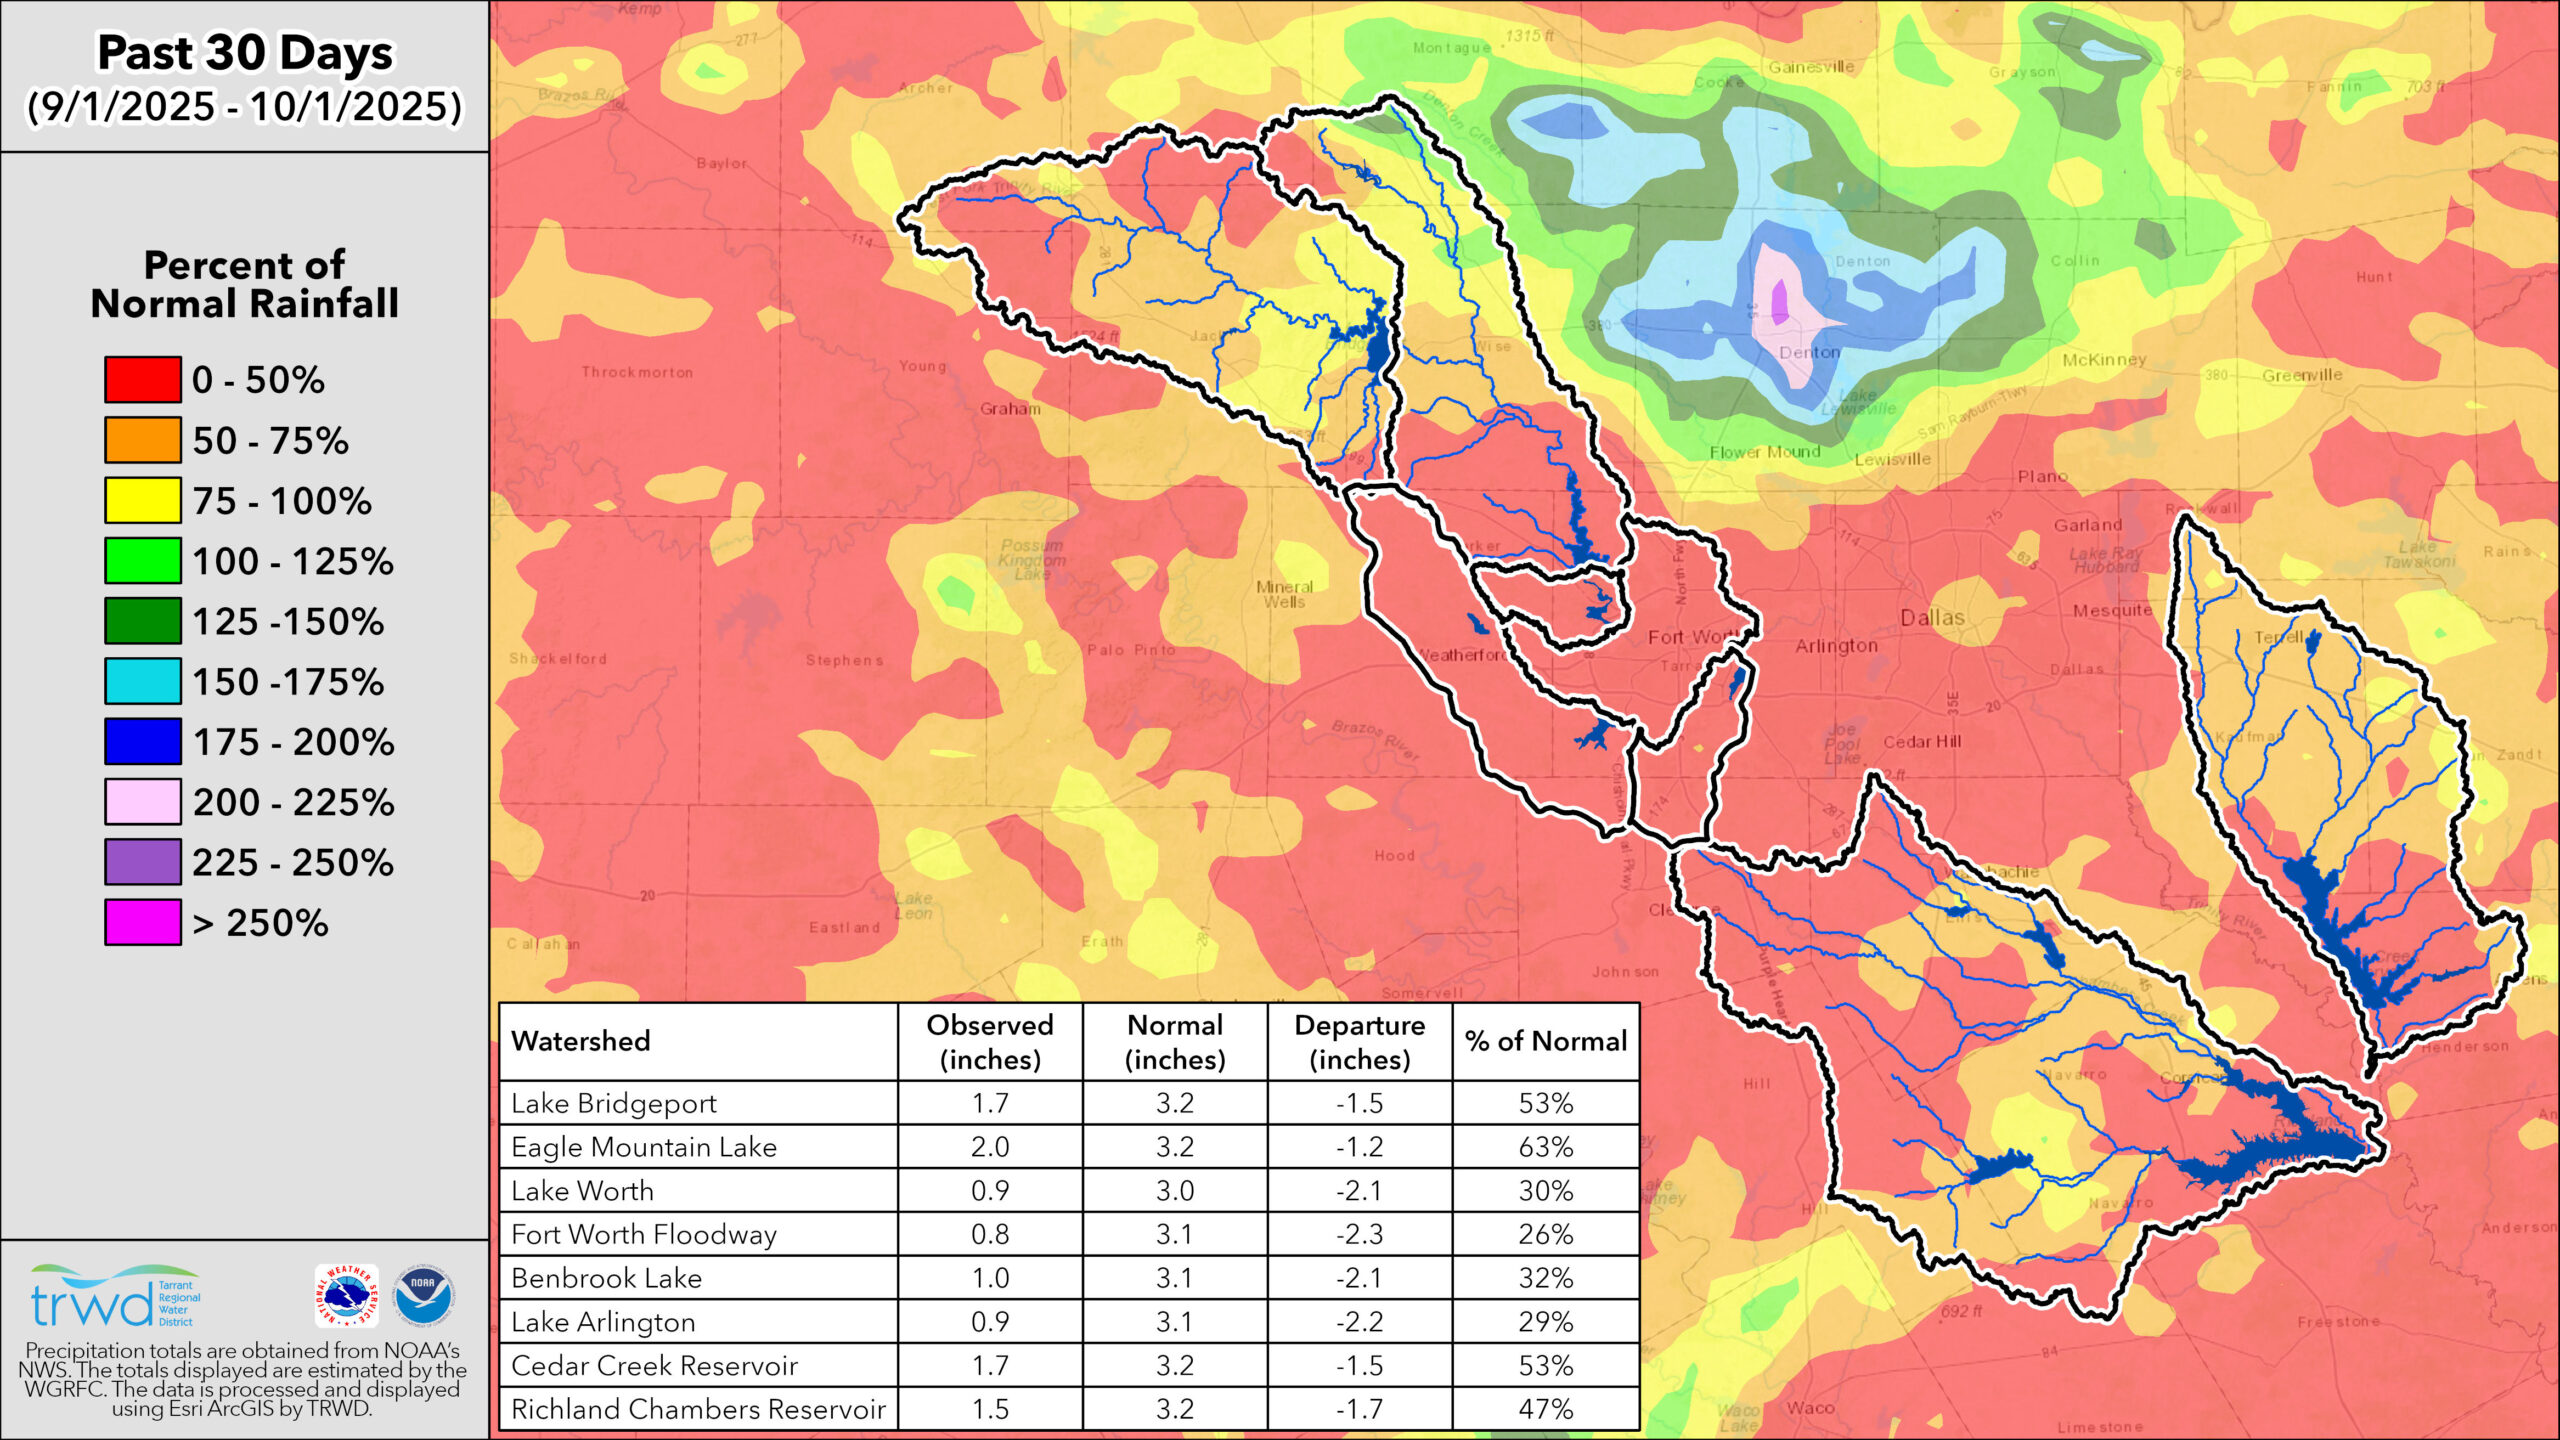2560x1440 pixels.
Task: Click the Eagle Mountain Lake row label
Action: pos(644,1147)
